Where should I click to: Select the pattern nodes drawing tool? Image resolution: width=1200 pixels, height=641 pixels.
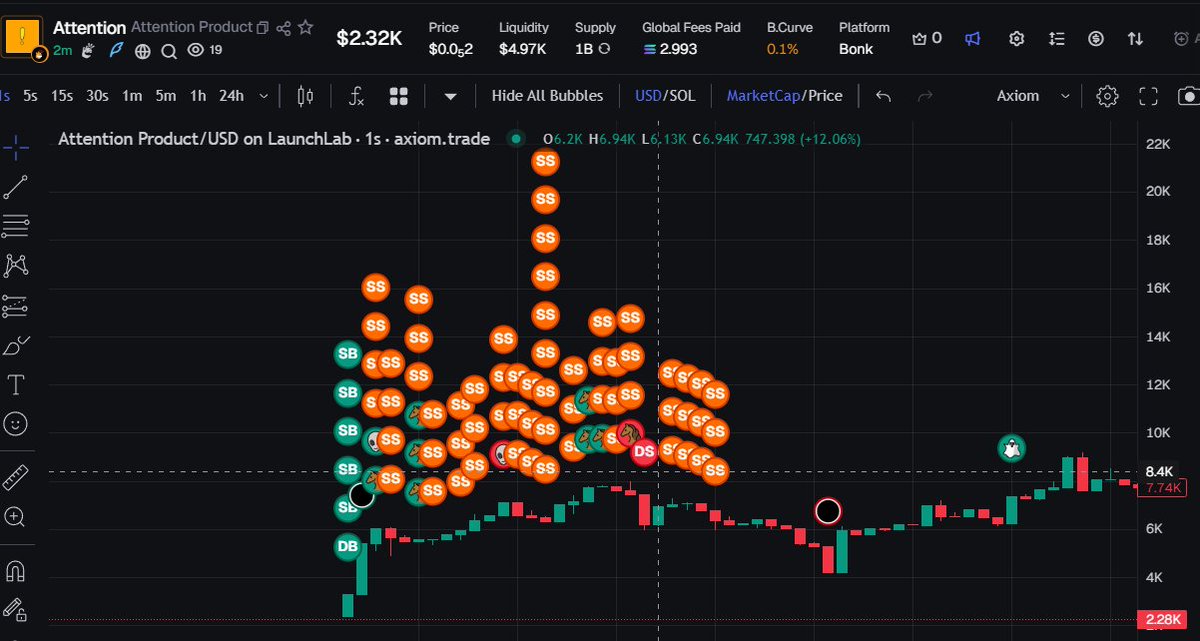coord(15,265)
